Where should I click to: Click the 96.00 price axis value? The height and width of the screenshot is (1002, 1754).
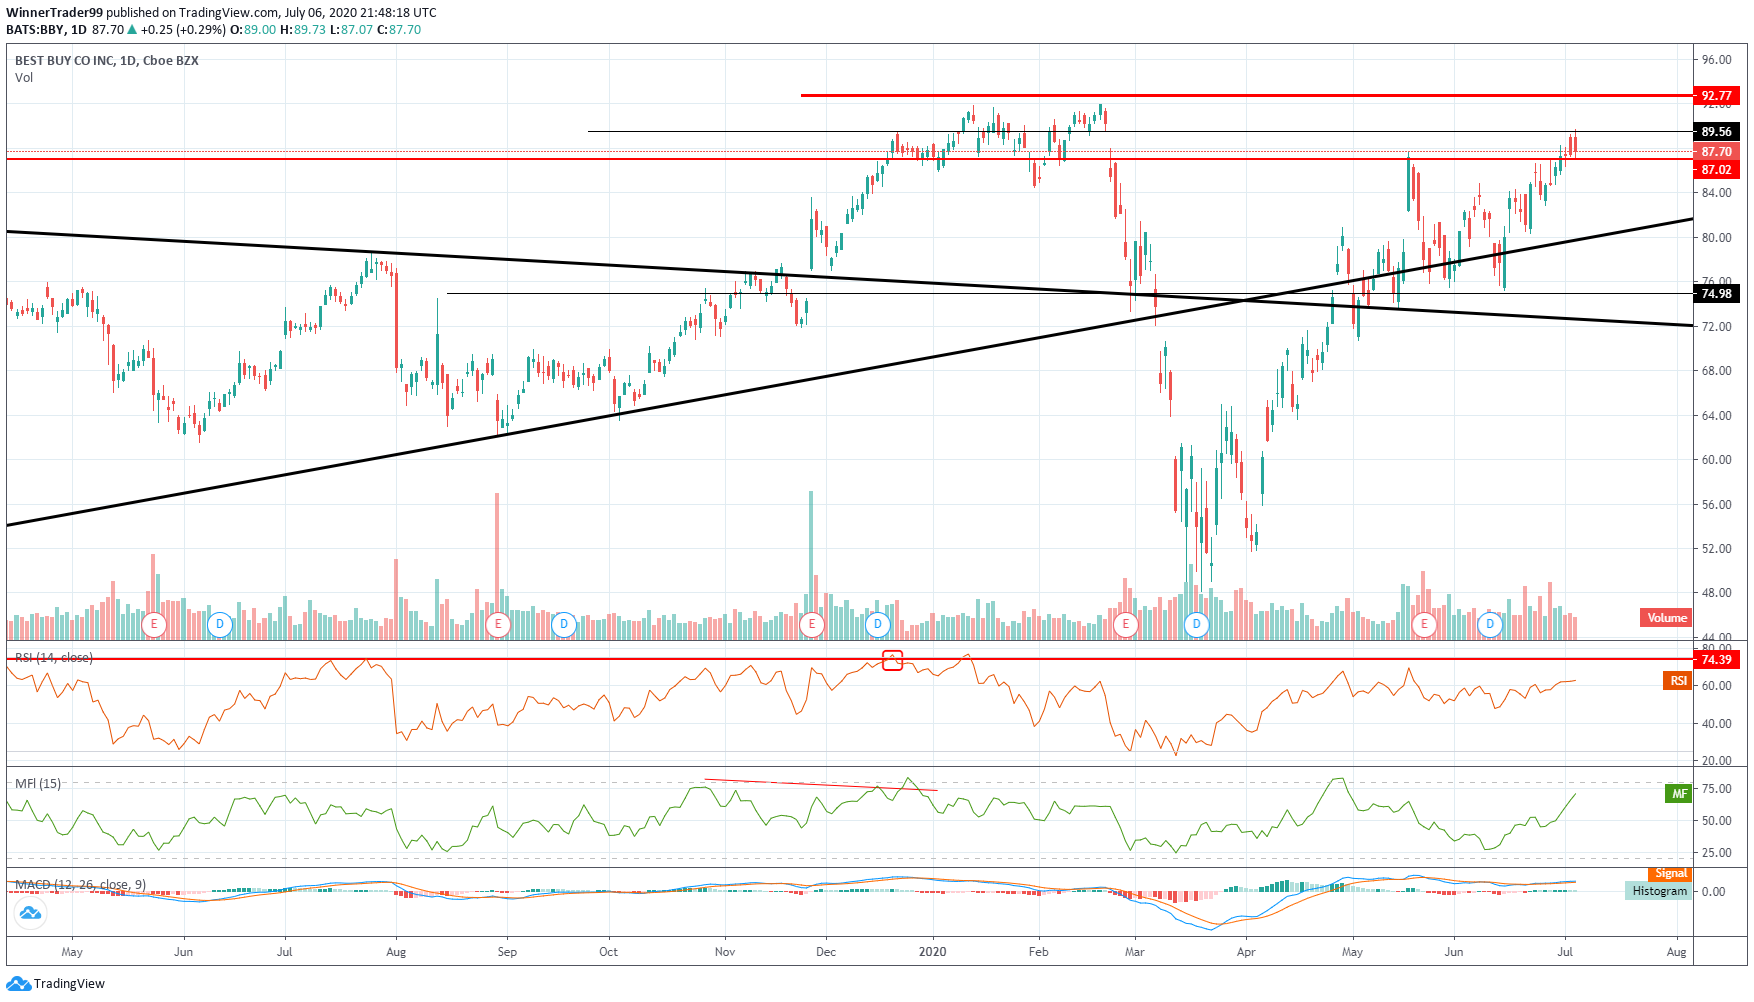point(1716,60)
